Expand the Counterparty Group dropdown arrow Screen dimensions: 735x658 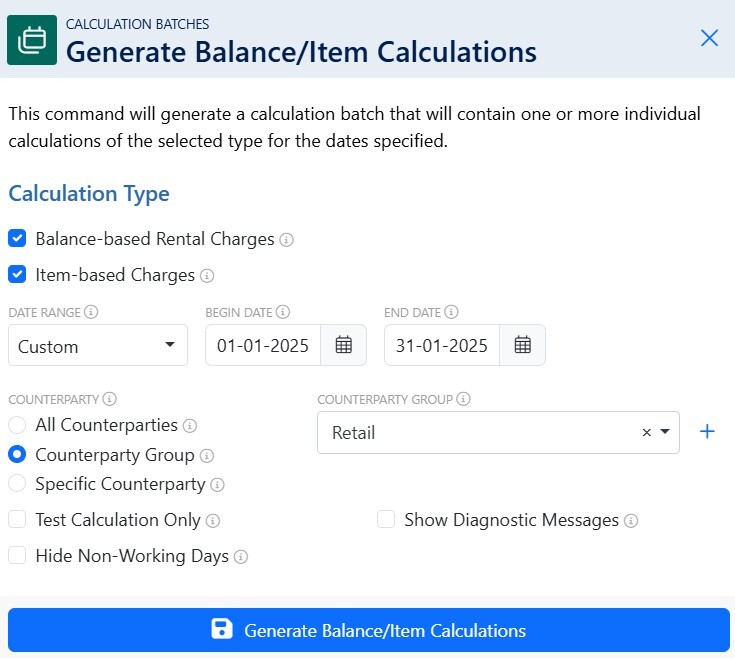665,432
